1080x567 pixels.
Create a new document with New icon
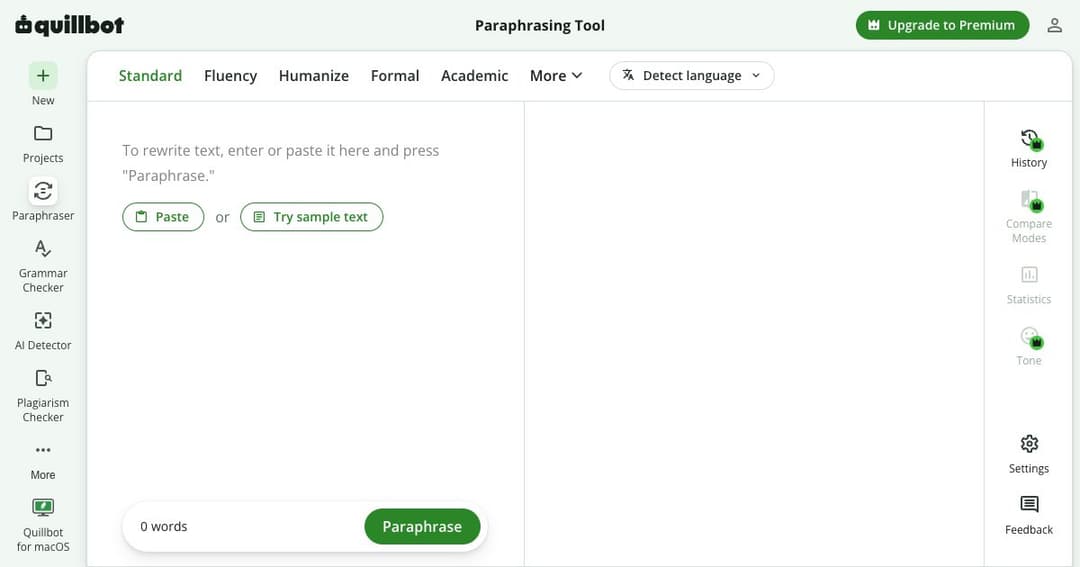pos(43,76)
